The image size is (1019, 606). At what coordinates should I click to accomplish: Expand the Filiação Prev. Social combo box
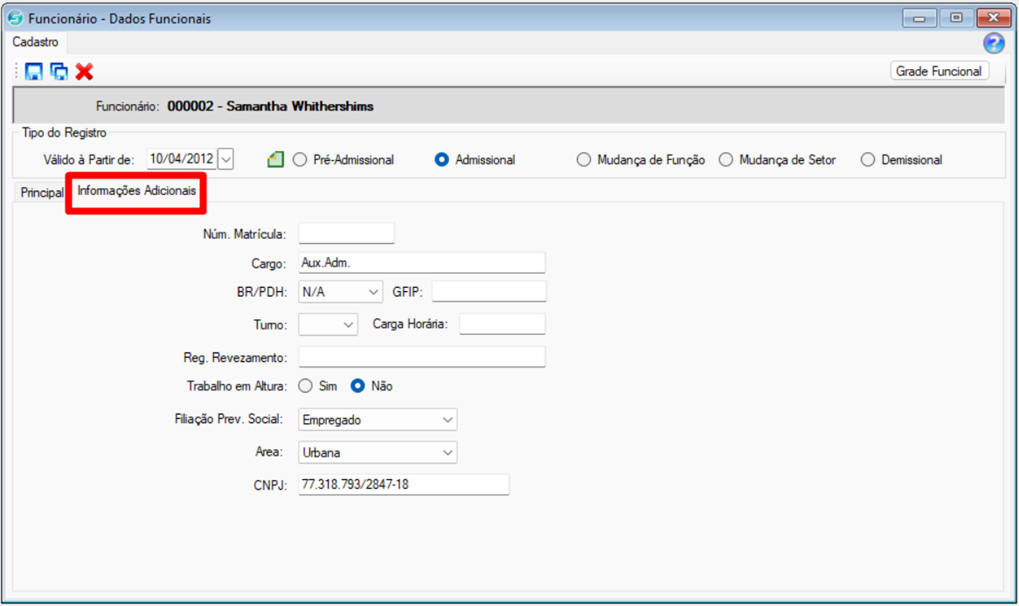pos(447,420)
